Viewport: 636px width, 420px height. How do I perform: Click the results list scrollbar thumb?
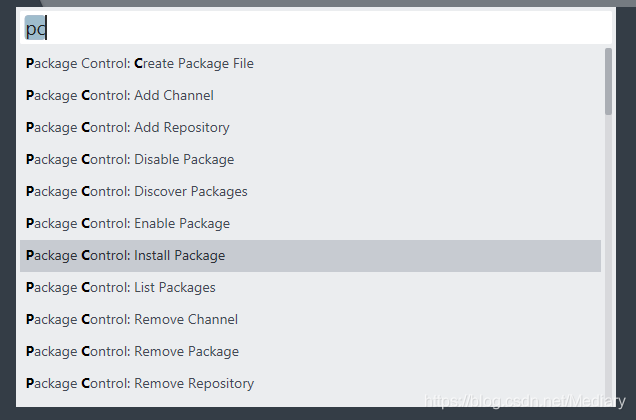[x=608, y=81]
